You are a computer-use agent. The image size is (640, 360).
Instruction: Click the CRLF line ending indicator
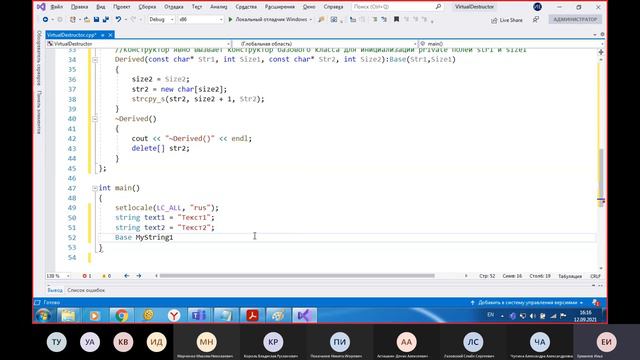pyautogui.click(x=596, y=276)
